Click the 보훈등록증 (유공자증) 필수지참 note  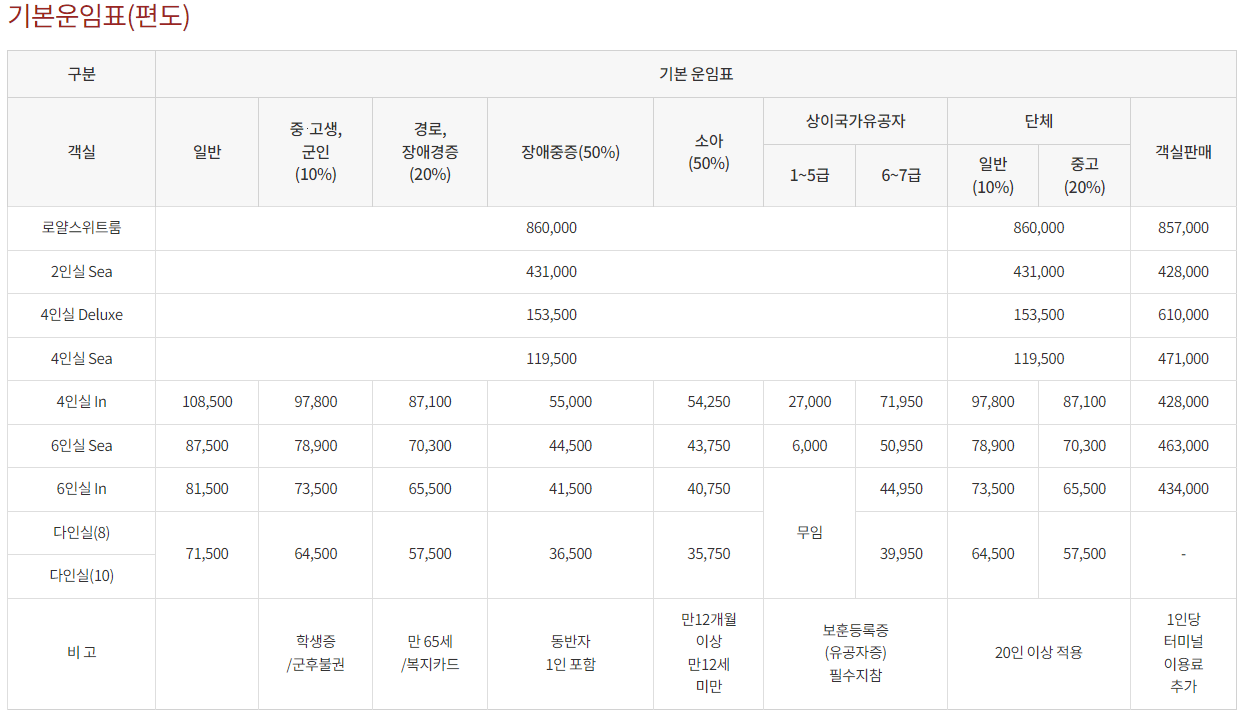pos(855,653)
